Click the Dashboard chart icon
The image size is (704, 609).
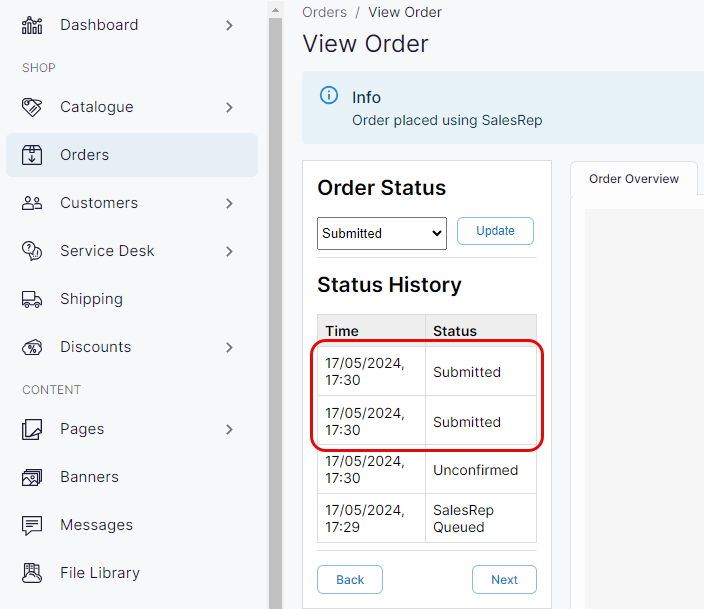(32, 25)
